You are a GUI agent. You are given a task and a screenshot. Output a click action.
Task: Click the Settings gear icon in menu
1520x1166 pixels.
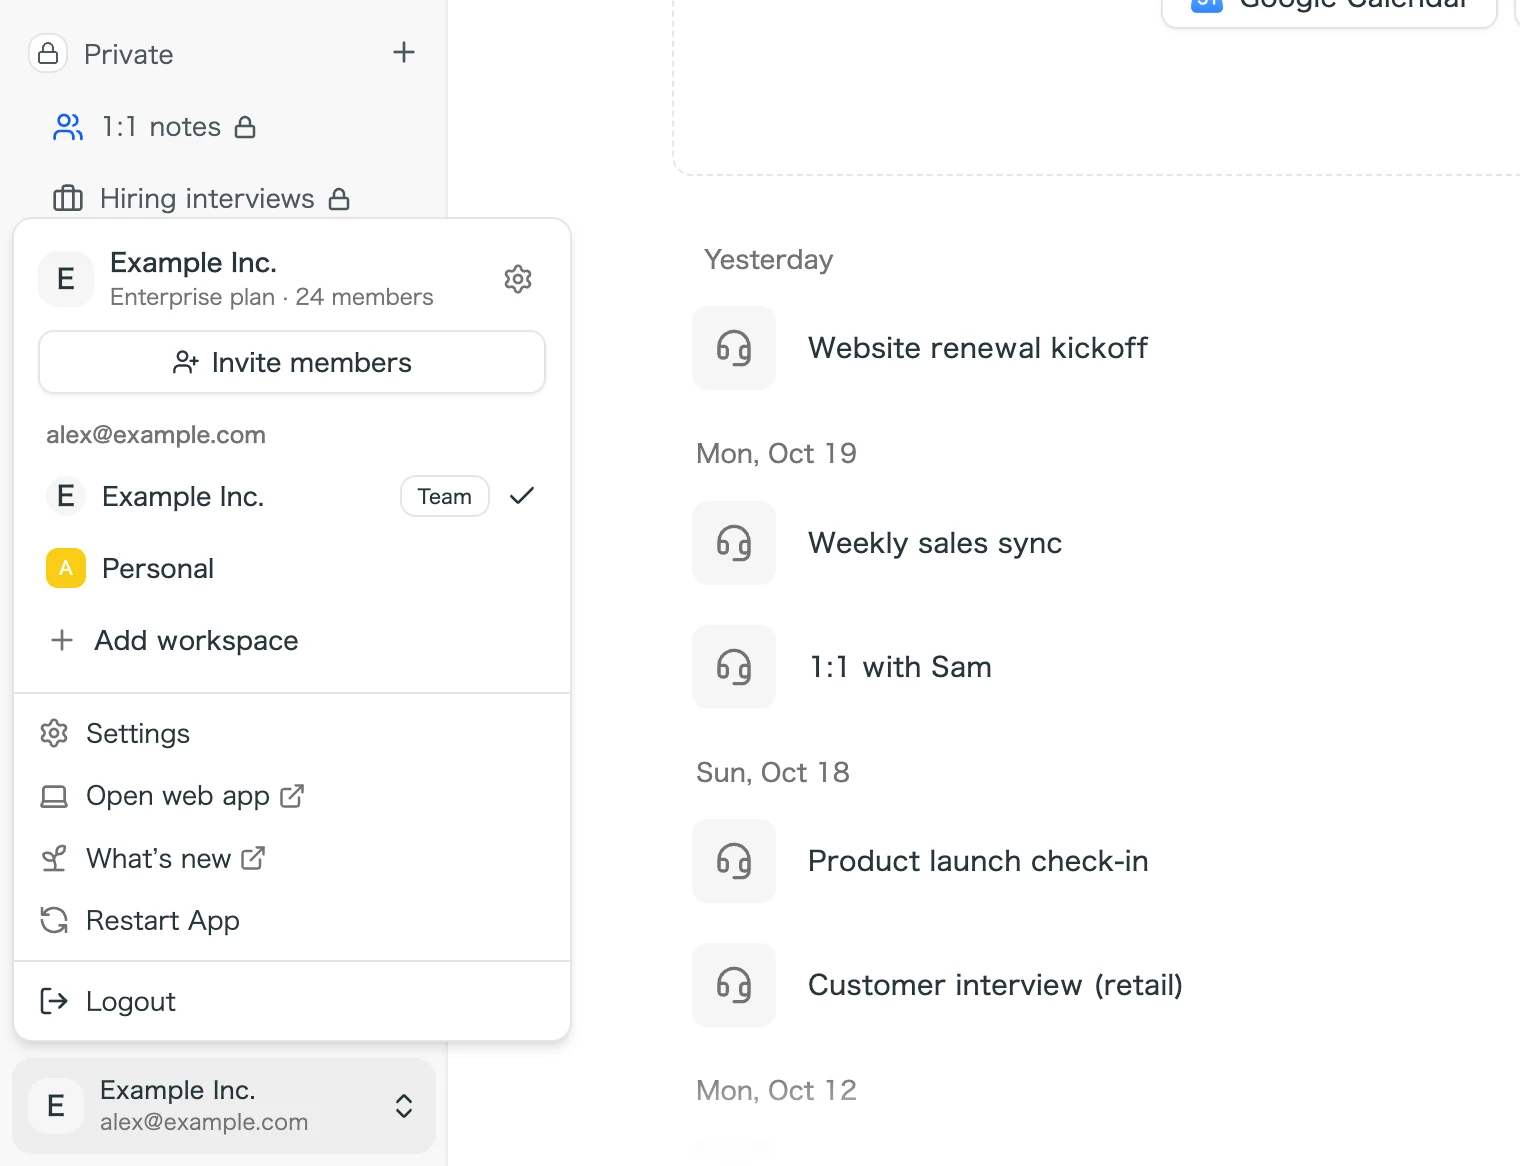(54, 733)
